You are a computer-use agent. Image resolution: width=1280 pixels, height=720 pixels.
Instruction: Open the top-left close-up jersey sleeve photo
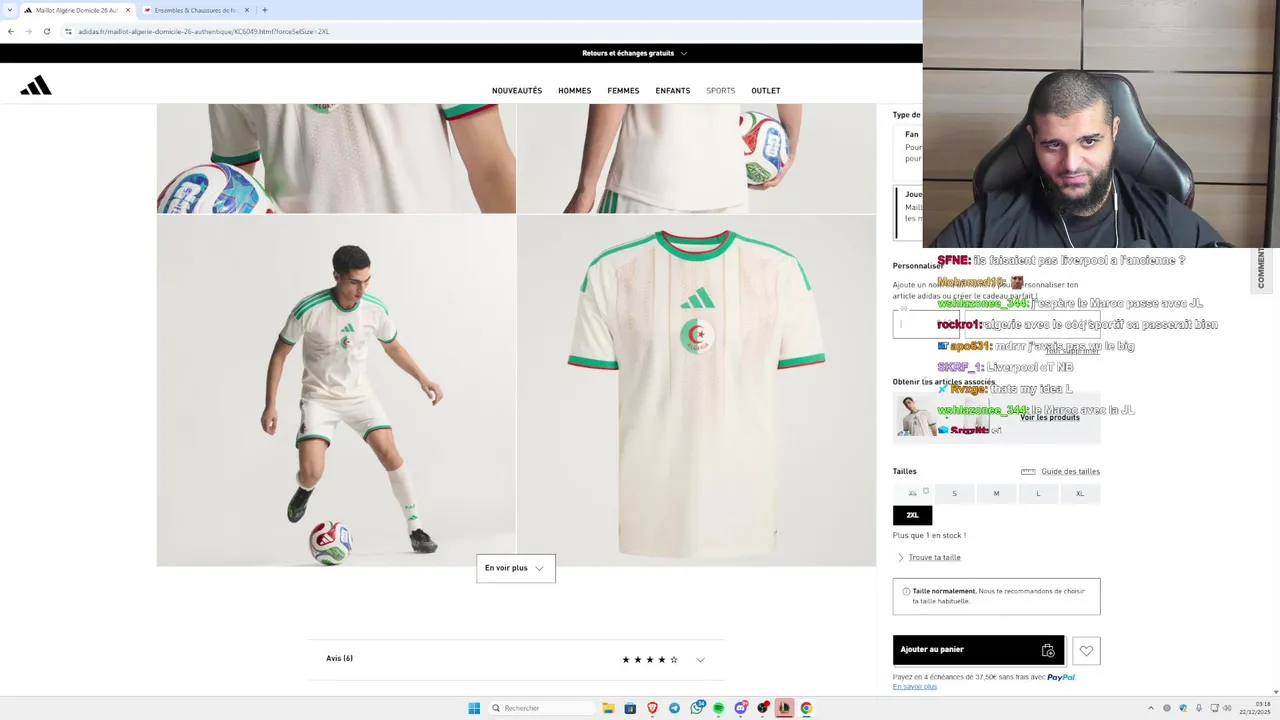pyautogui.click(x=336, y=158)
